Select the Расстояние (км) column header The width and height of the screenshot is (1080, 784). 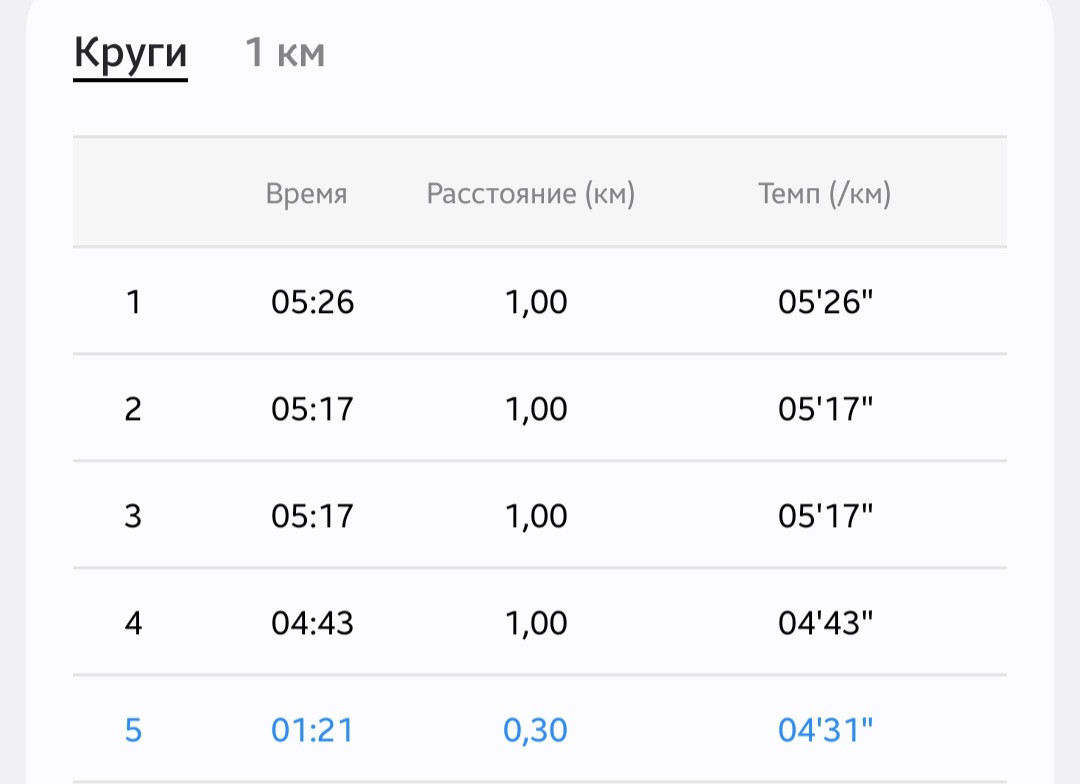530,194
